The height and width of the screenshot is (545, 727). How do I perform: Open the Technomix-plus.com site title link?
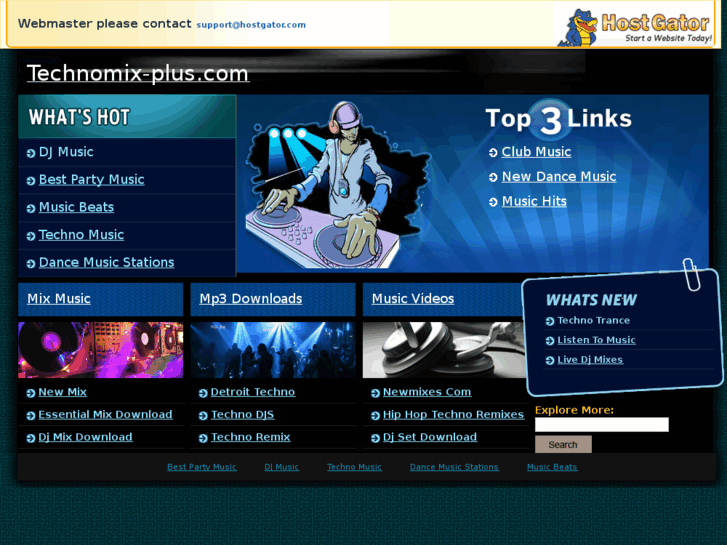(138, 74)
